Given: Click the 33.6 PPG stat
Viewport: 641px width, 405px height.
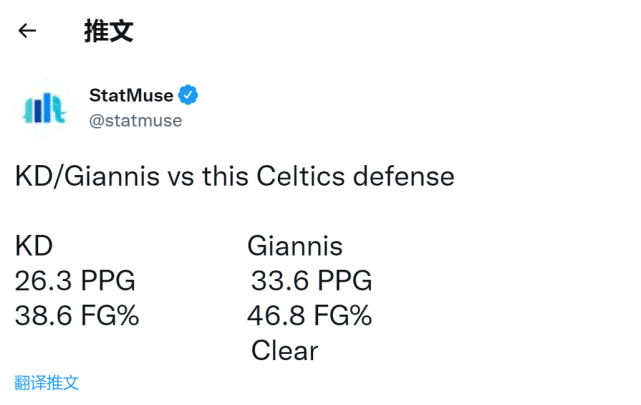Looking at the screenshot, I should (x=312, y=280).
